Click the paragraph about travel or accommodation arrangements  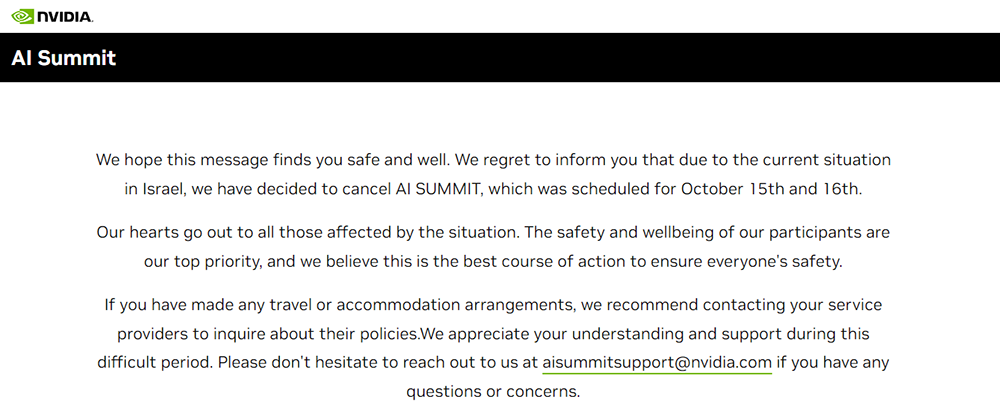[493, 333]
